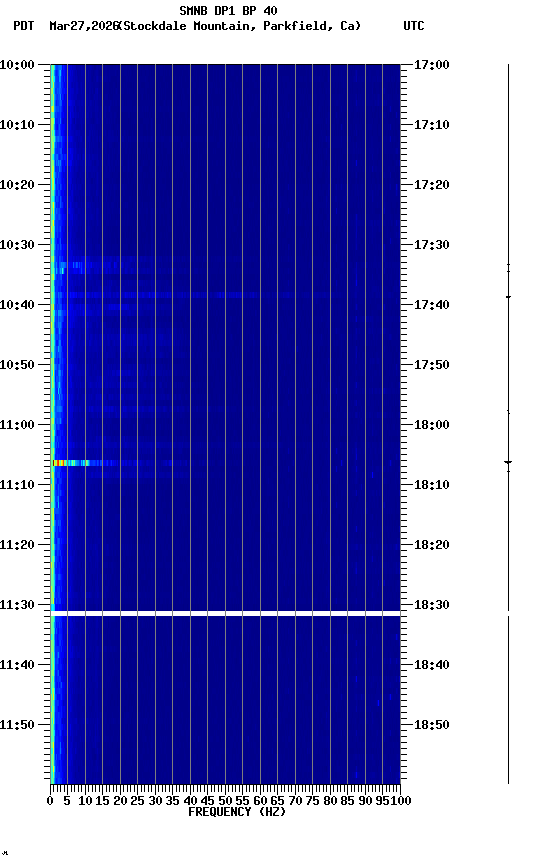The image size is (552, 864).
Task: Click the 17:30 UTC time label
Action: tap(432, 245)
